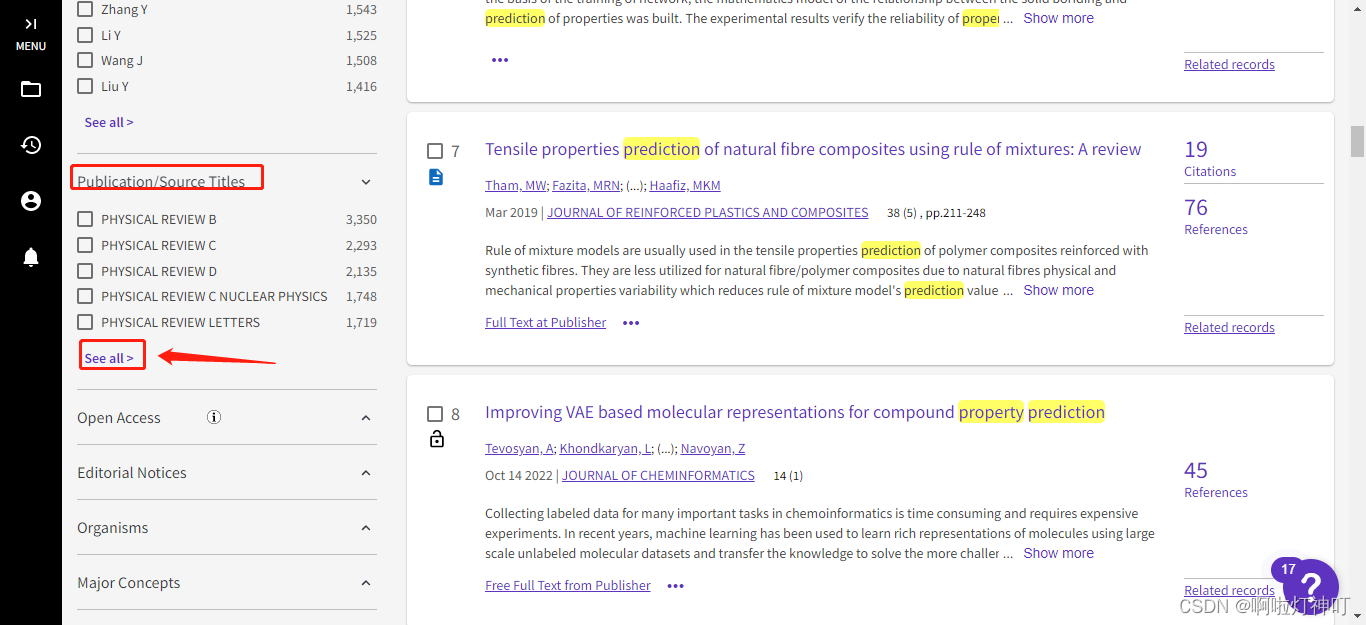Open Related records for record 8
The width and height of the screenshot is (1366, 625).
click(1229, 590)
